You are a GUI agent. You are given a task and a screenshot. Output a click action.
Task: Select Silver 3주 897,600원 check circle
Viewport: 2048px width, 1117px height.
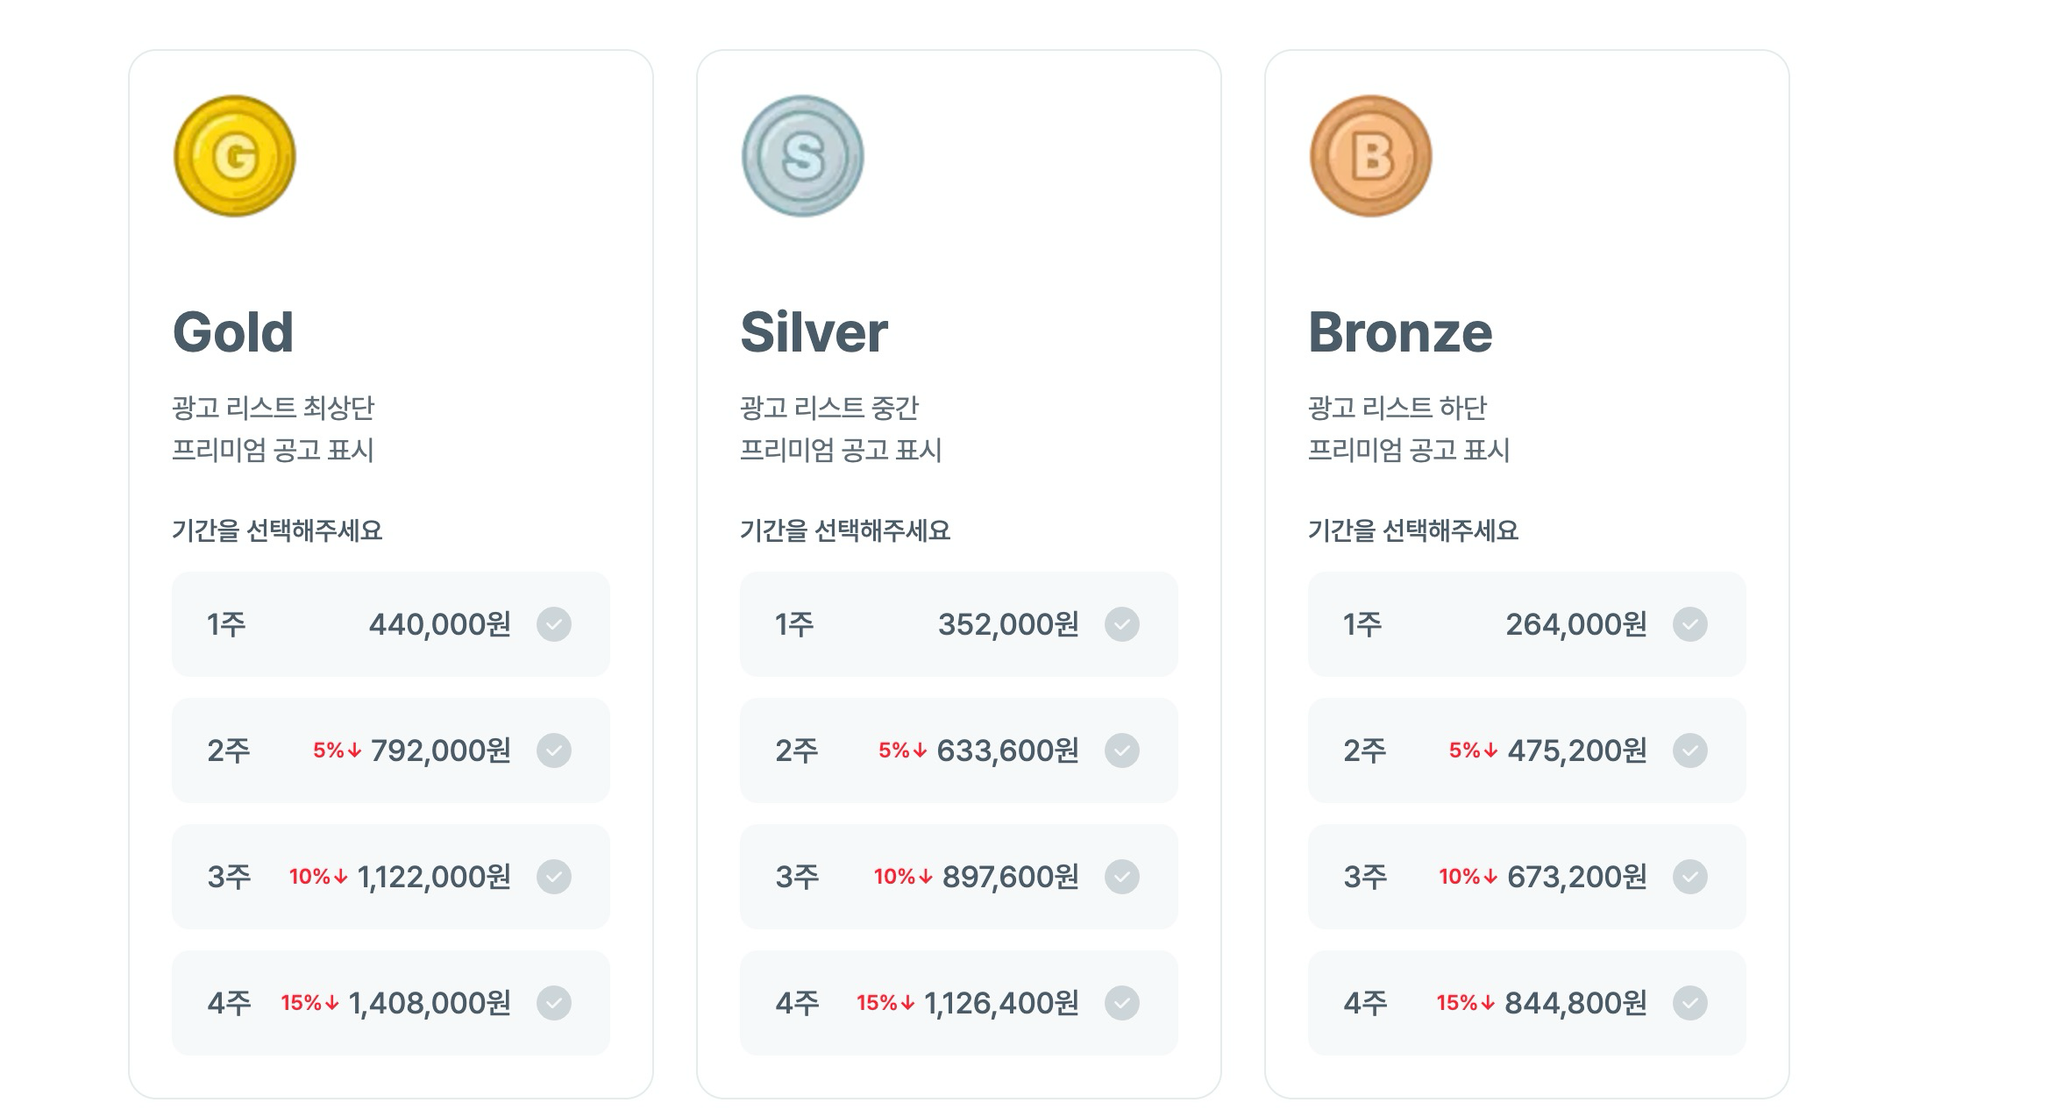pyautogui.click(x=1122, y=876)
